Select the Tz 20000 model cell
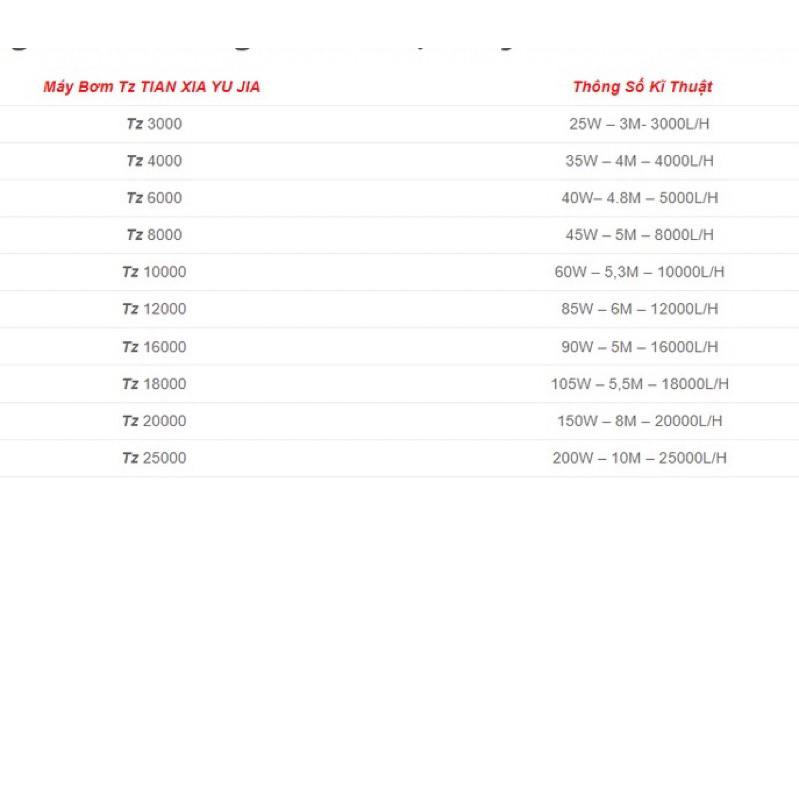Image resolution: width=799 pixels, height=799 pixels. coord(154,421)
